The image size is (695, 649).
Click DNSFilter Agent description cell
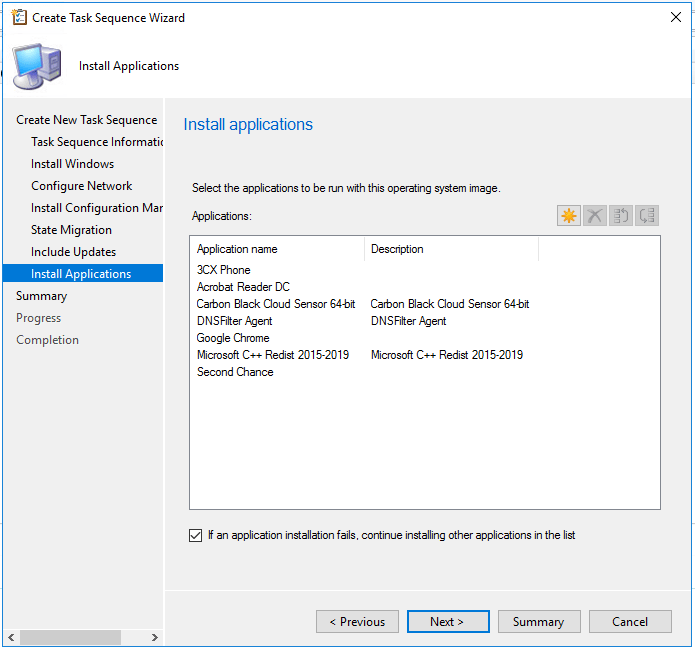tap(408, 321)
